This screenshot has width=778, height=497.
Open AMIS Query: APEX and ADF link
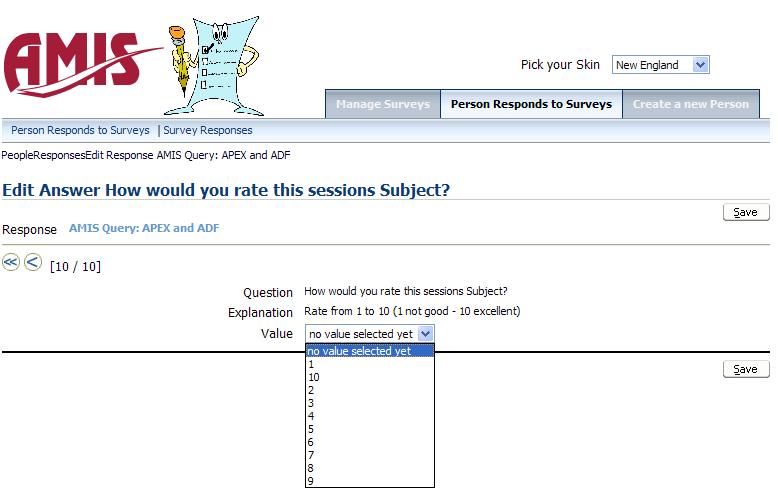pos(144,228)
